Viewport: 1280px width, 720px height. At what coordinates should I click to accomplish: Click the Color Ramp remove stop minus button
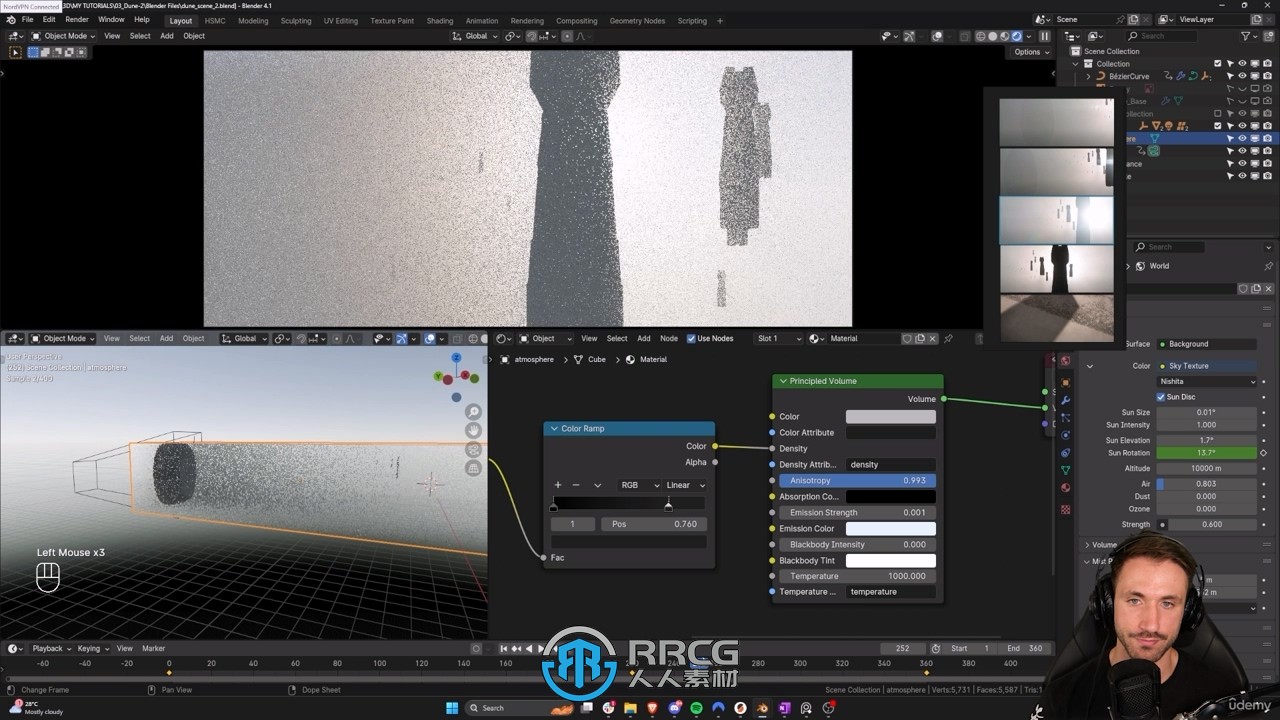tap(576, 485)
